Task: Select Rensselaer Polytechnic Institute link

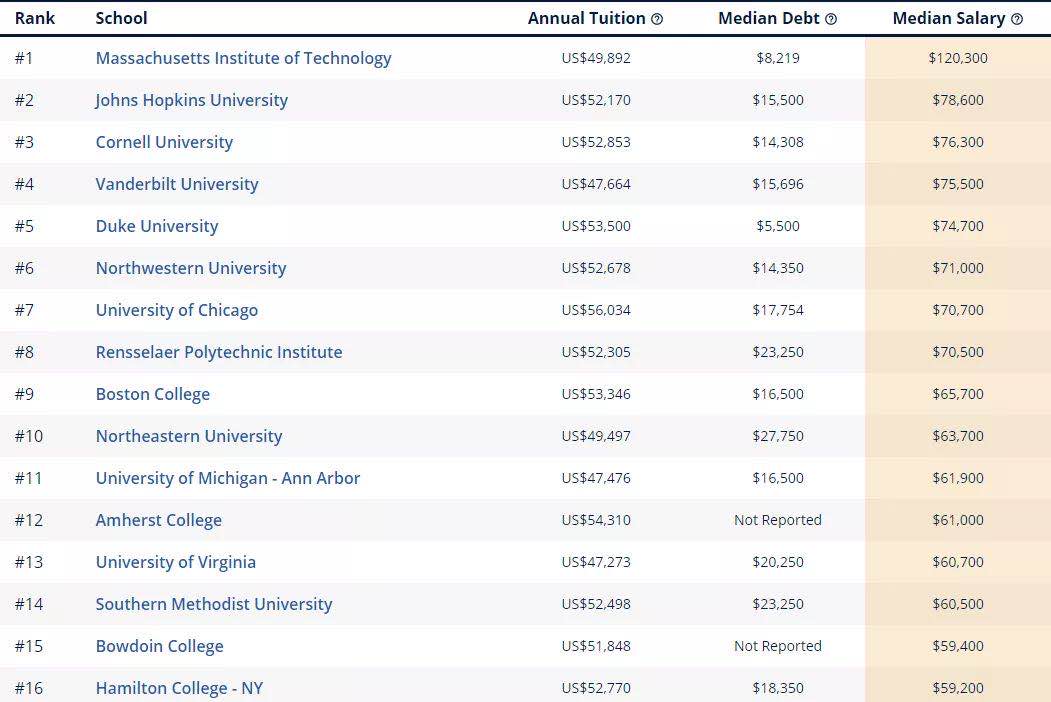Action: tap(219, 352)
